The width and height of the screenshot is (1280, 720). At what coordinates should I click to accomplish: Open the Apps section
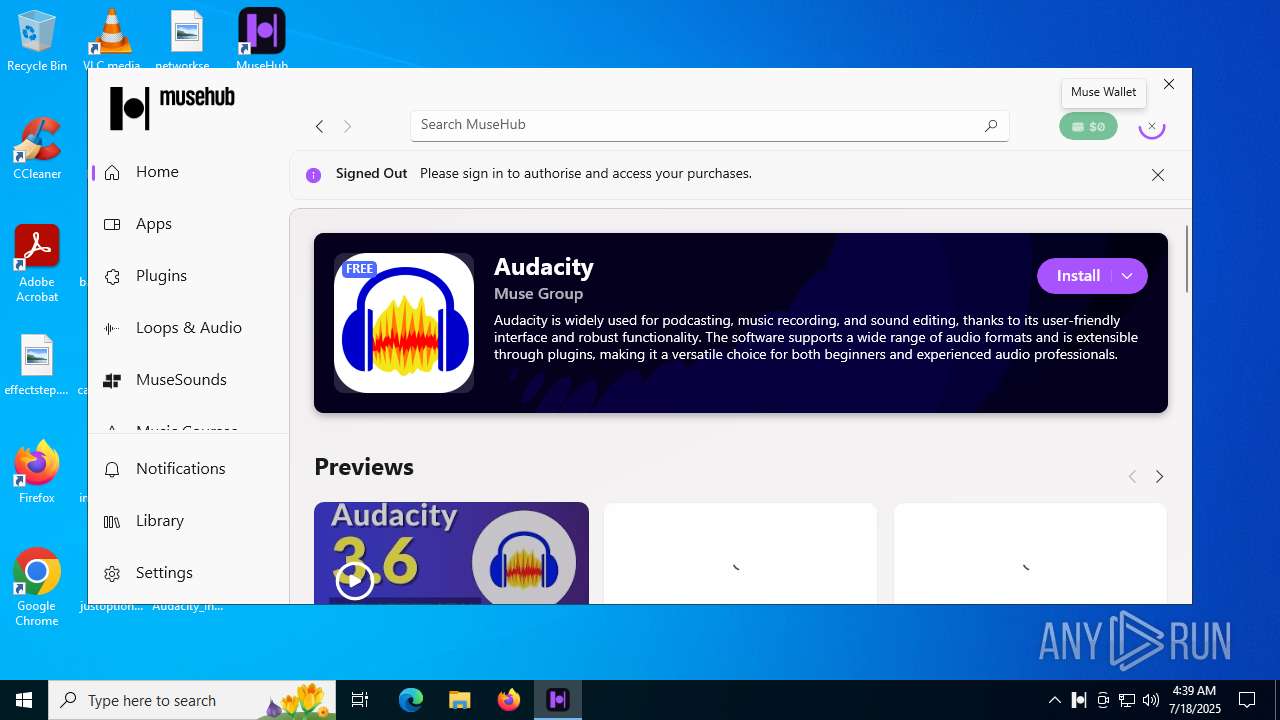click(188, 224)
